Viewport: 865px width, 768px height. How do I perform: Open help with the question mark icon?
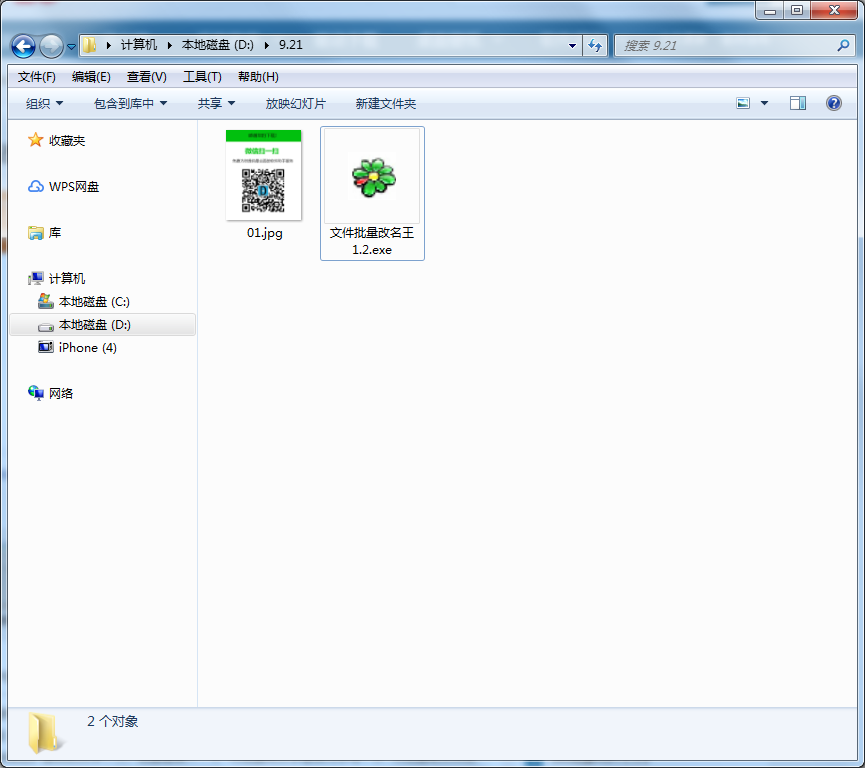click(834, 103)
